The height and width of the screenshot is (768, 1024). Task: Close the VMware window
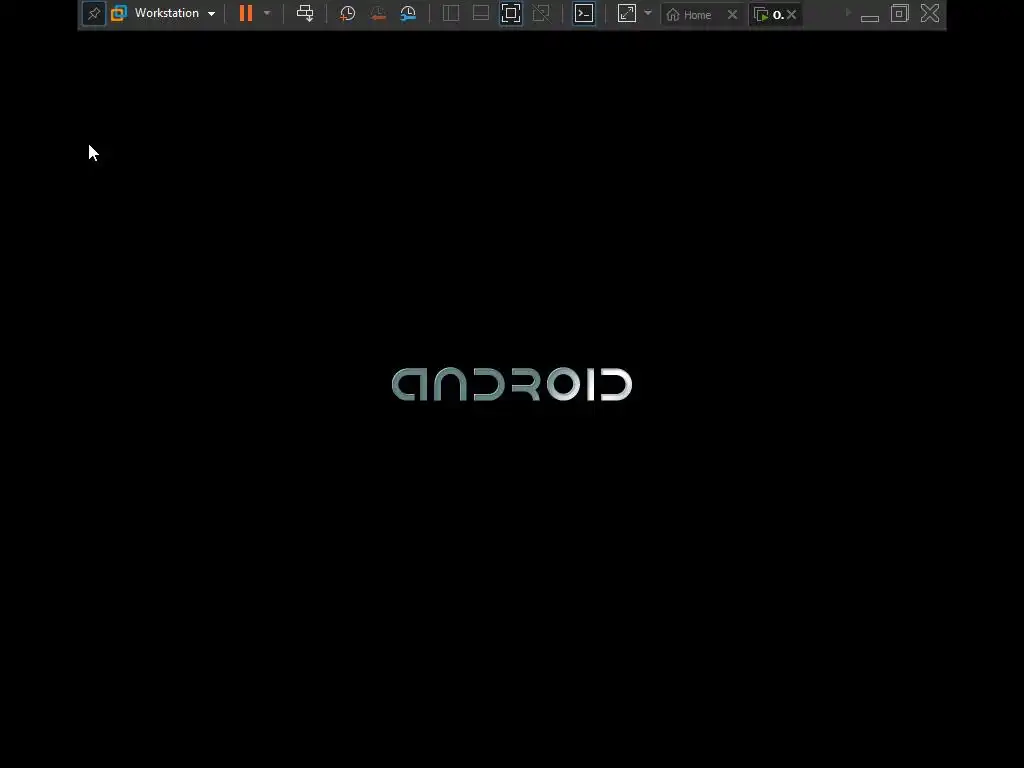930,13
